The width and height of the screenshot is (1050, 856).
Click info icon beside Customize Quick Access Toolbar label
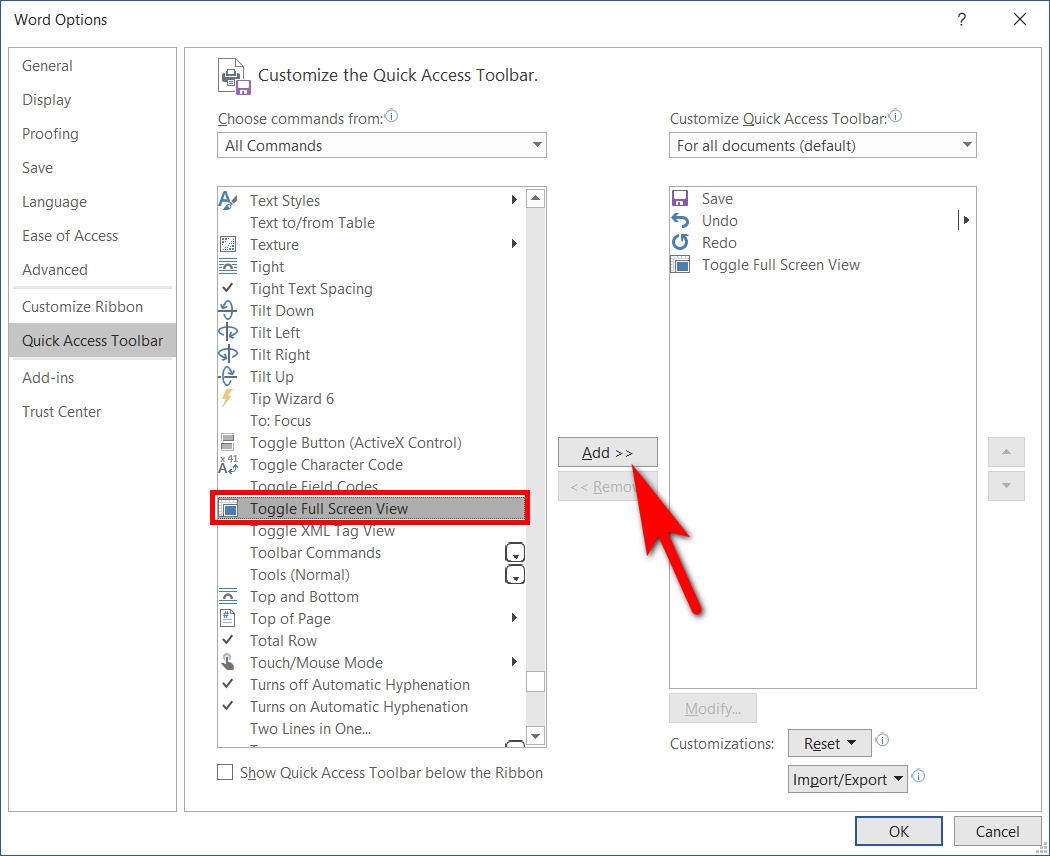(x=895, y=116)
